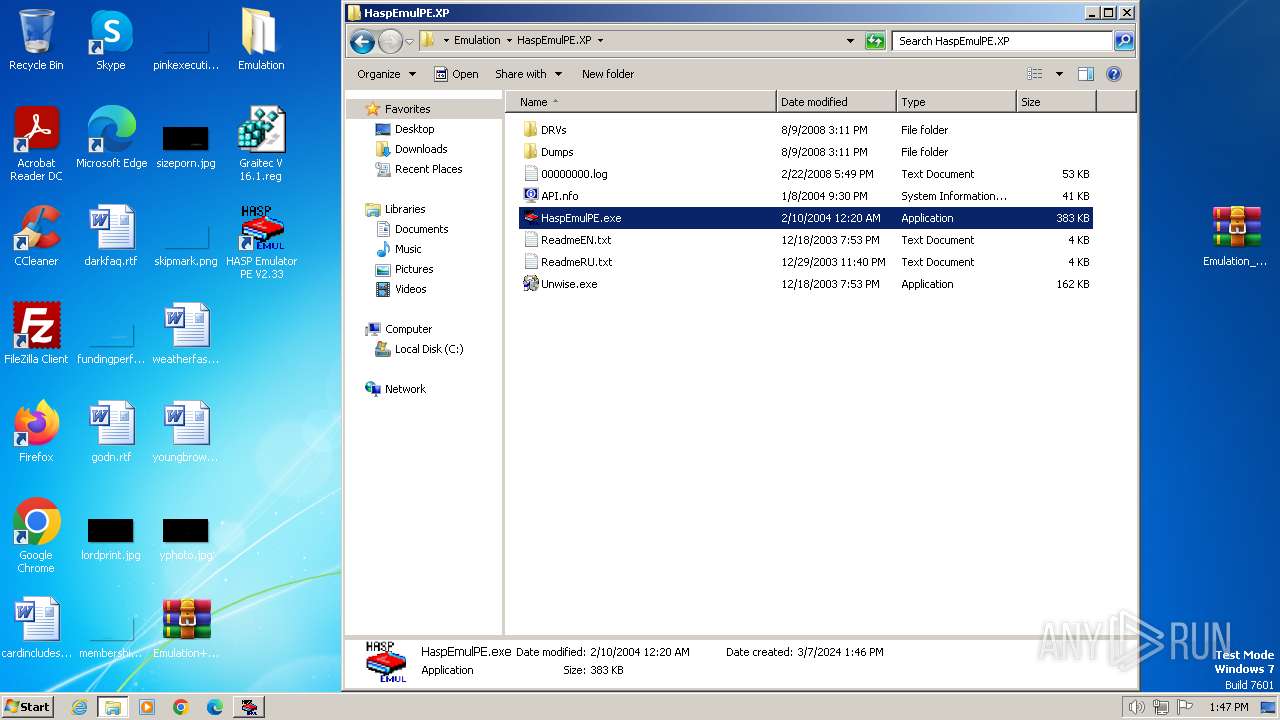Open the view options dropdown arrow
This screenshot has height=720, width=1280.
[x=1059, y=74]
